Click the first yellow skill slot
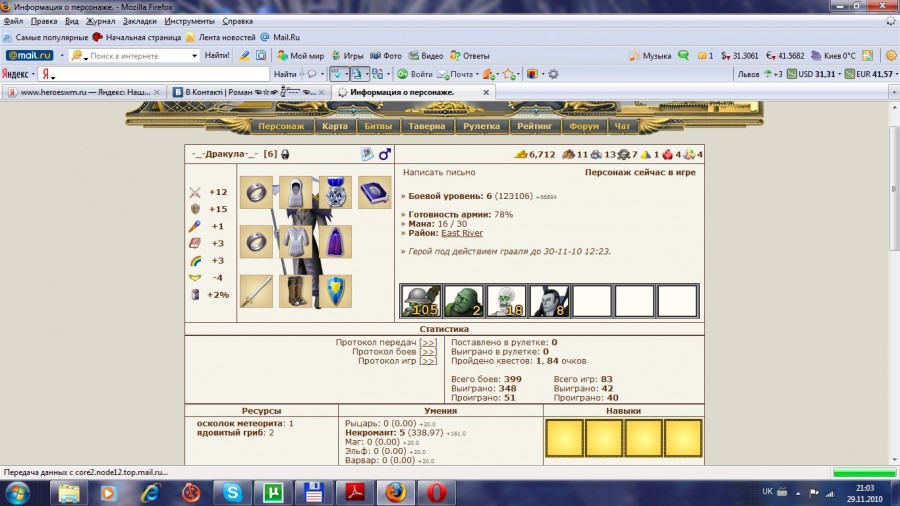 pyautogui.click(x=565, y=438)
